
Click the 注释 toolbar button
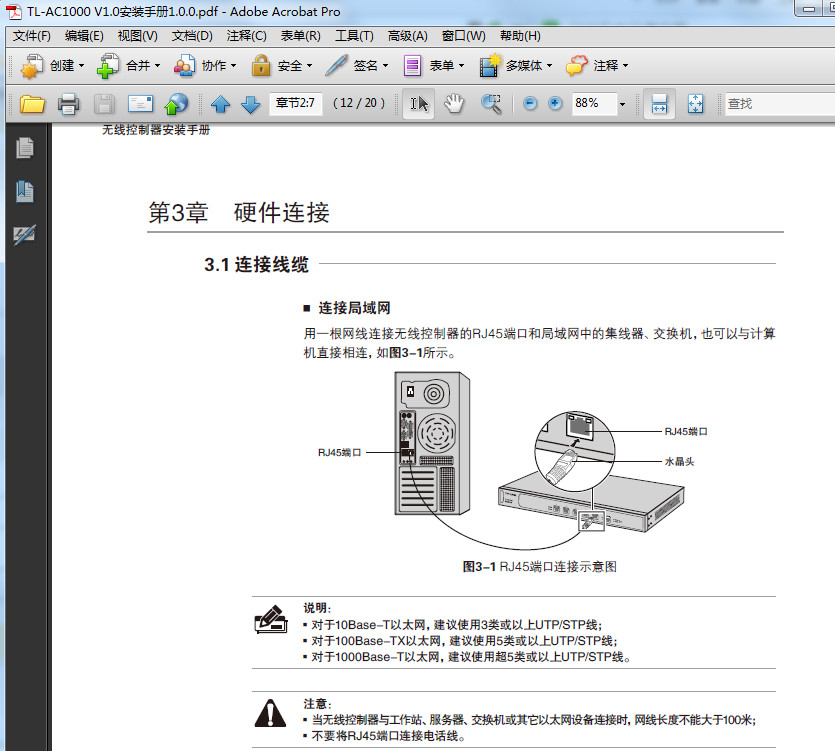597,65
